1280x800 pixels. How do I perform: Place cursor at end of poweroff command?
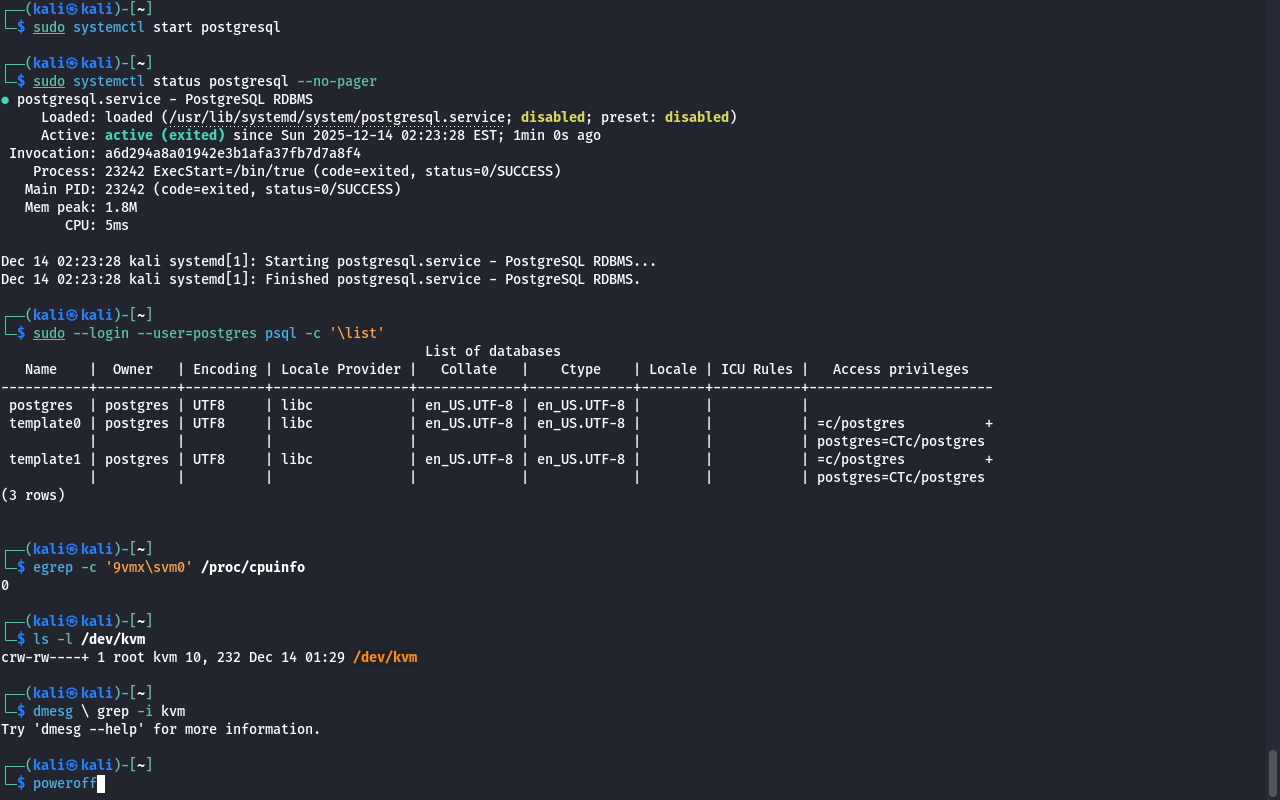pos(100,783)
